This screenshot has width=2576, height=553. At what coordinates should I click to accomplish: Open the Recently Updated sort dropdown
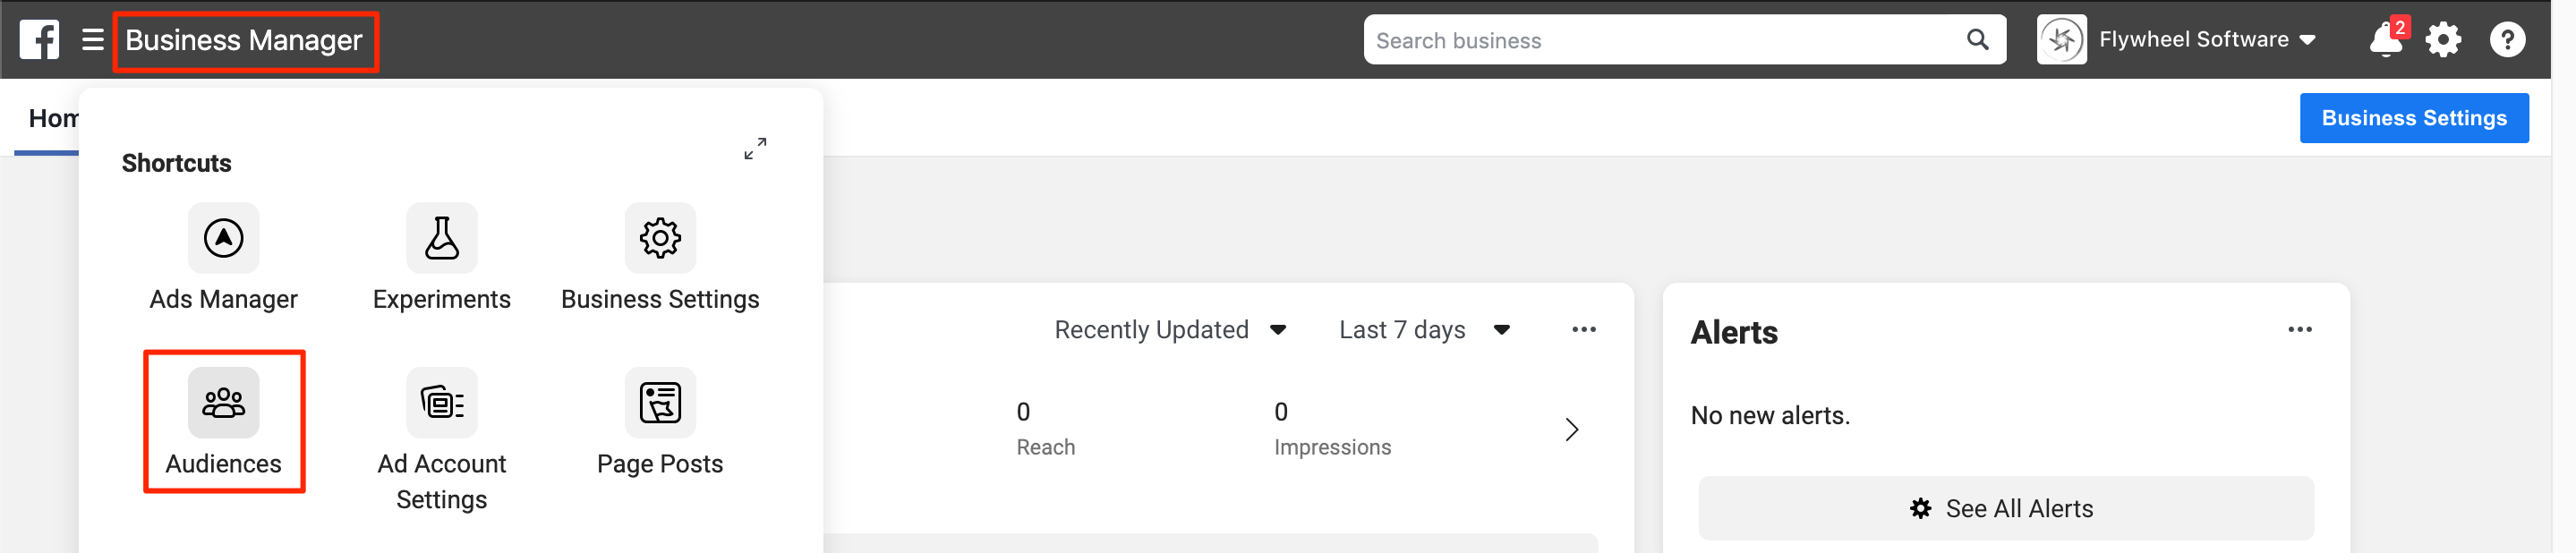coord(1170,330)
